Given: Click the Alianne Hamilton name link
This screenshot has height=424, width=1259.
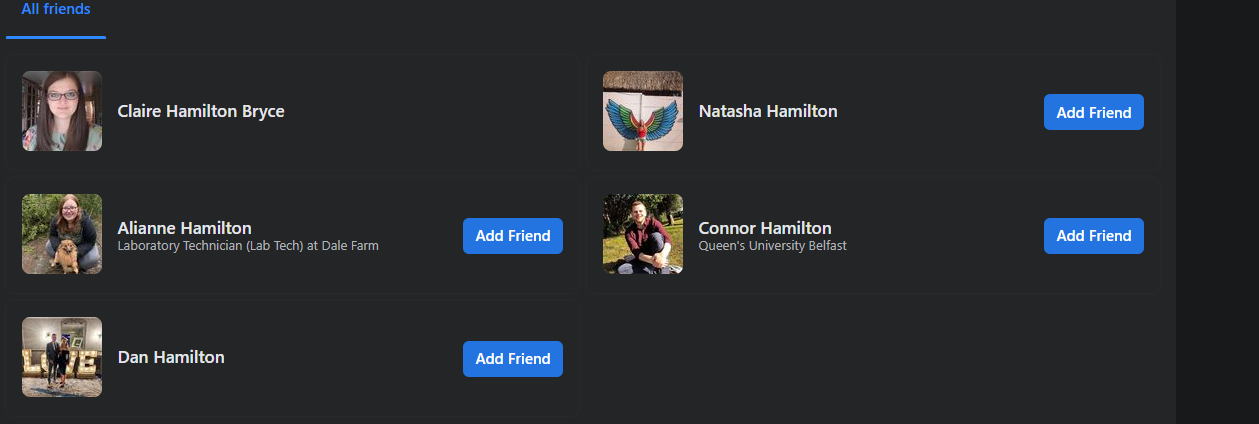Looking at the screenshot, I should click(x=185, y=228).
